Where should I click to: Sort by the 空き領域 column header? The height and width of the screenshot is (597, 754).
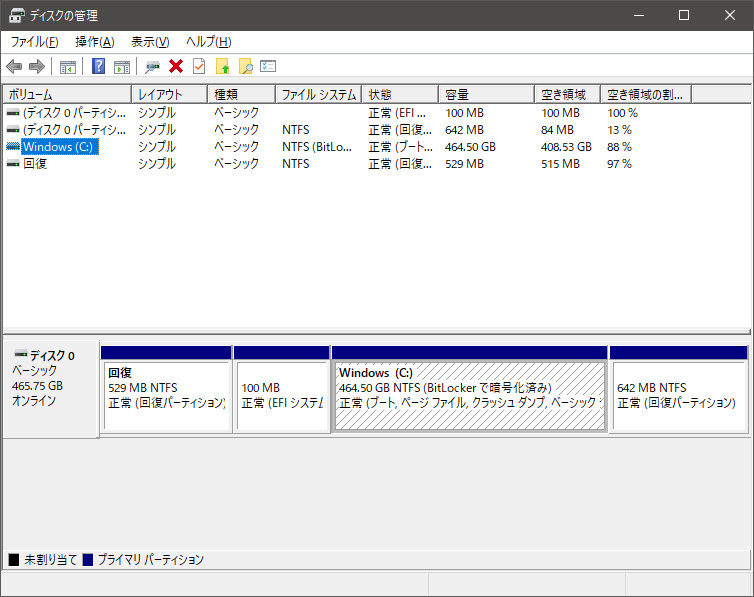[x=568, y=95]
